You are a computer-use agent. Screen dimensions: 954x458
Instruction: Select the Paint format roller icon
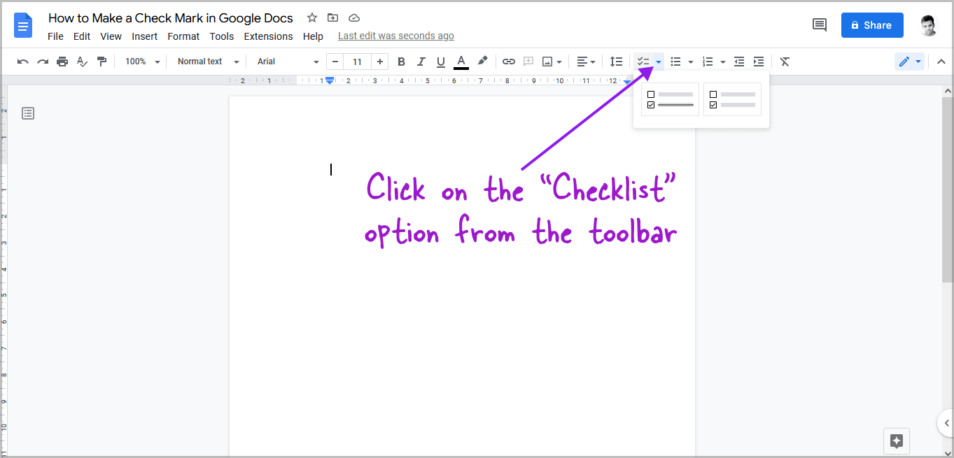coord(102,61)
